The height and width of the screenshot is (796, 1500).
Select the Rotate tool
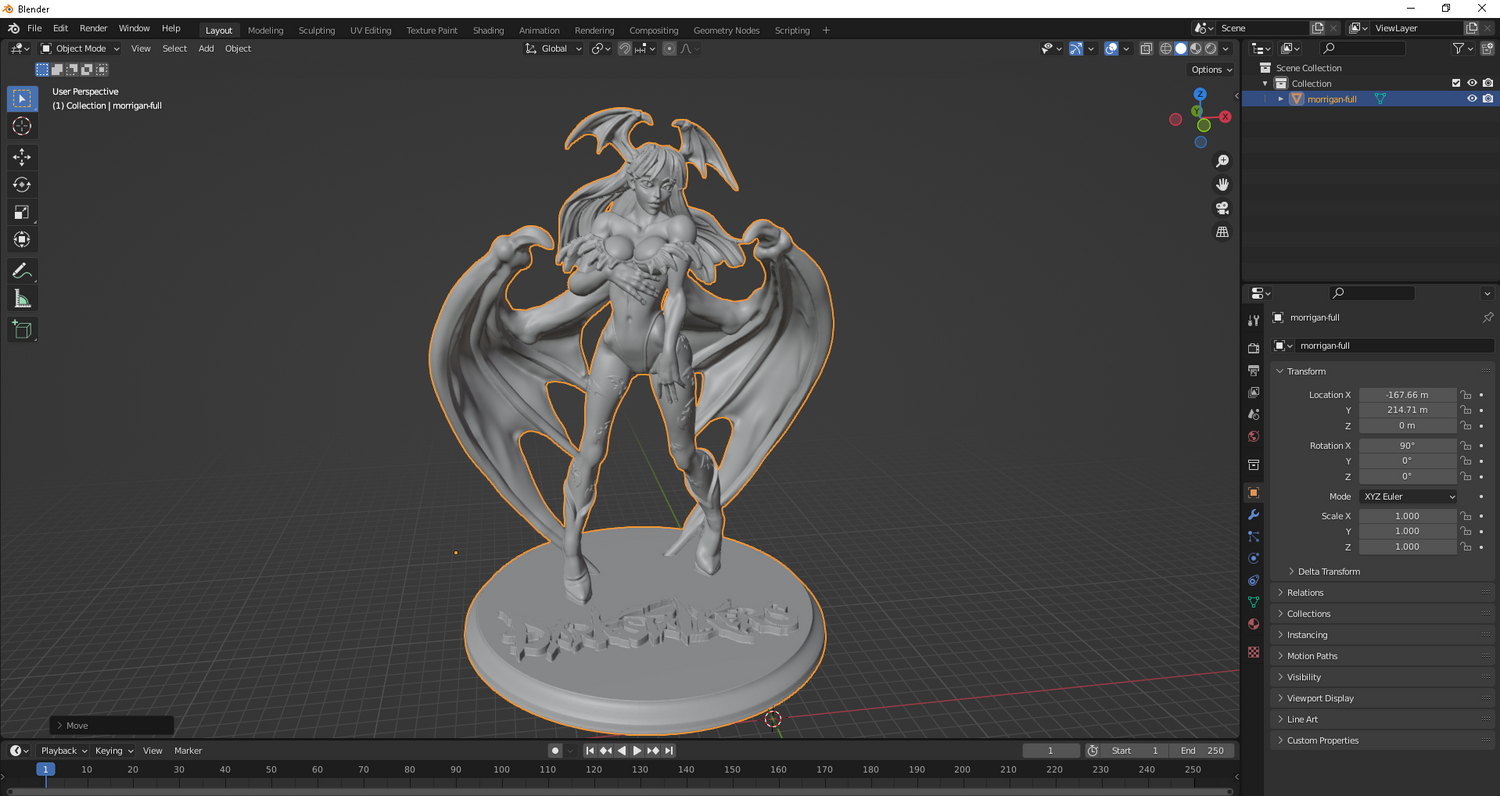pyautogui.click(x=22, y=185)
